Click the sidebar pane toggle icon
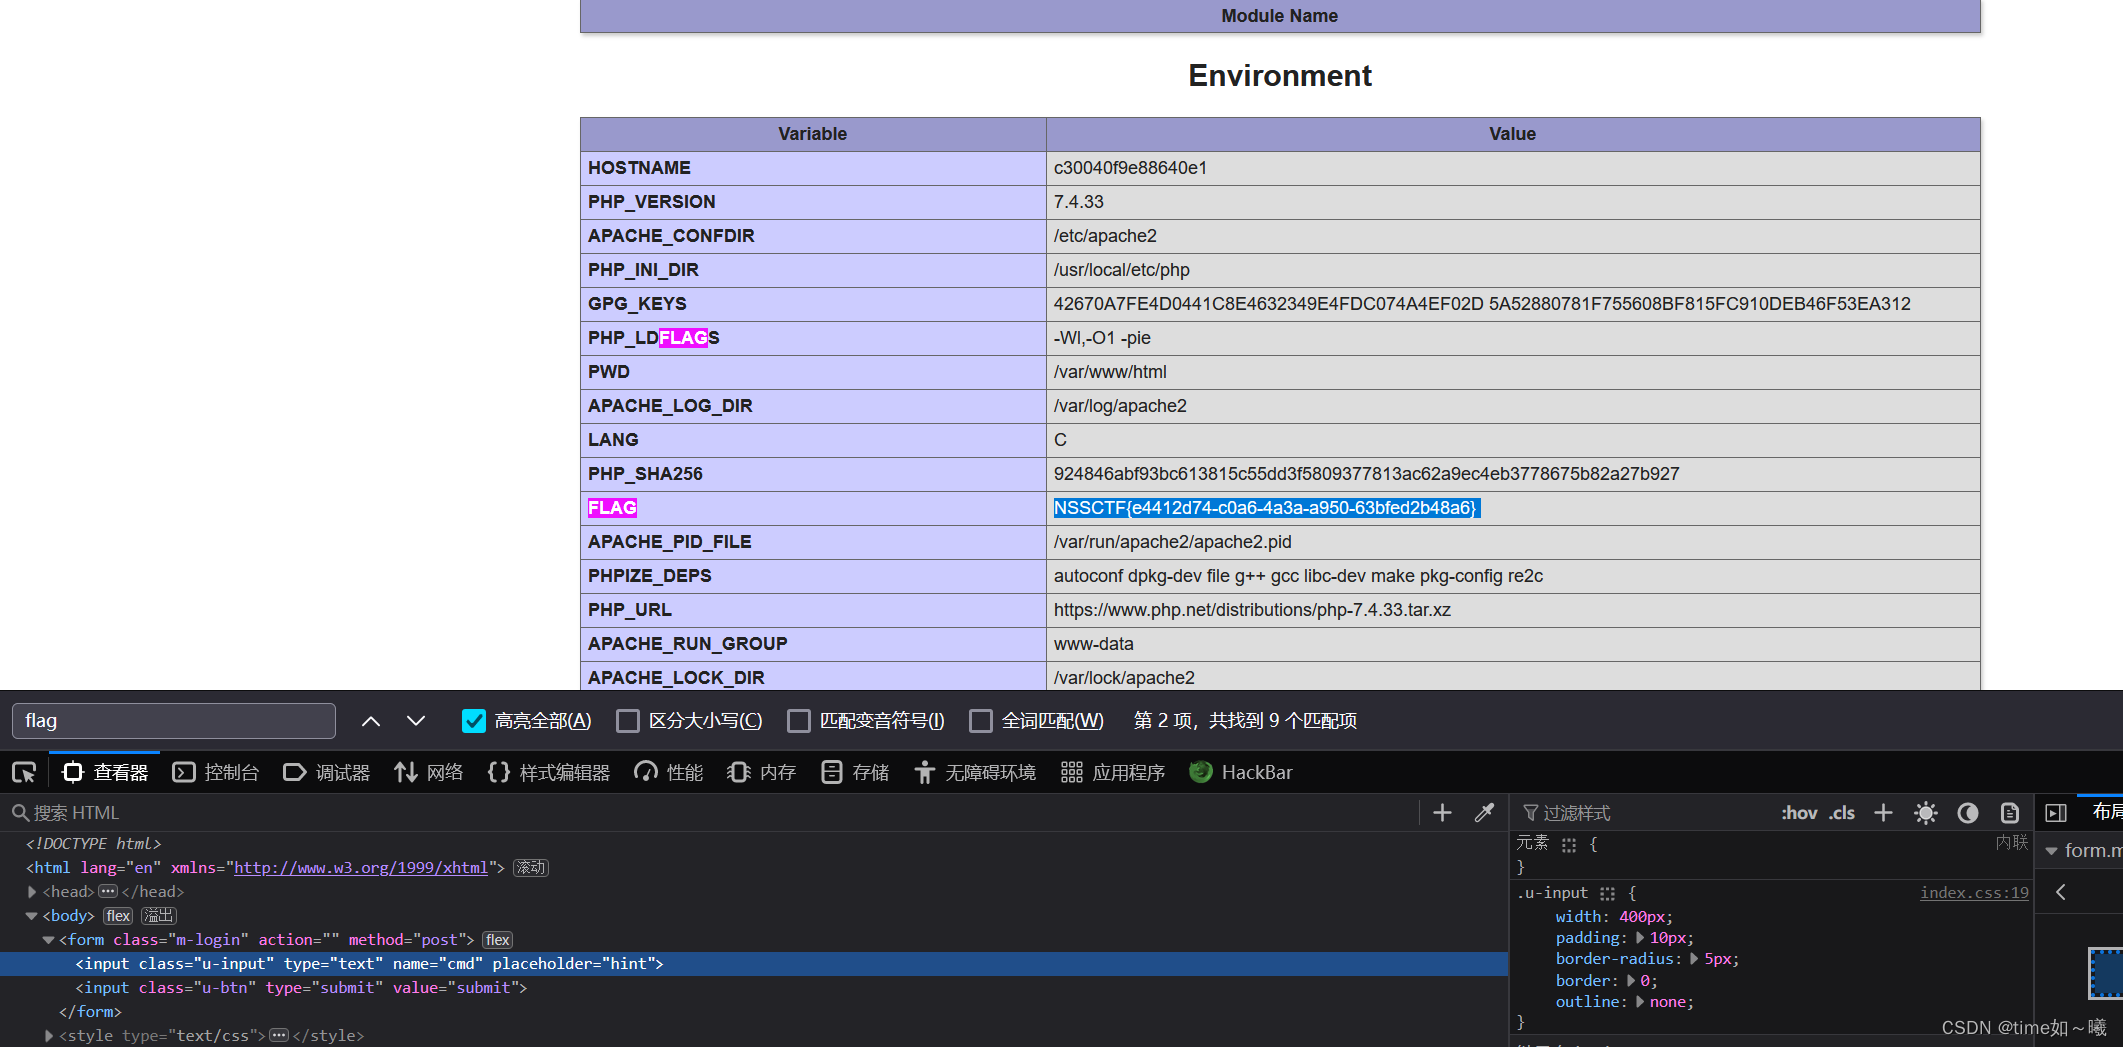This screenshot has width=2123, height=1047. tap(2056, 813)
